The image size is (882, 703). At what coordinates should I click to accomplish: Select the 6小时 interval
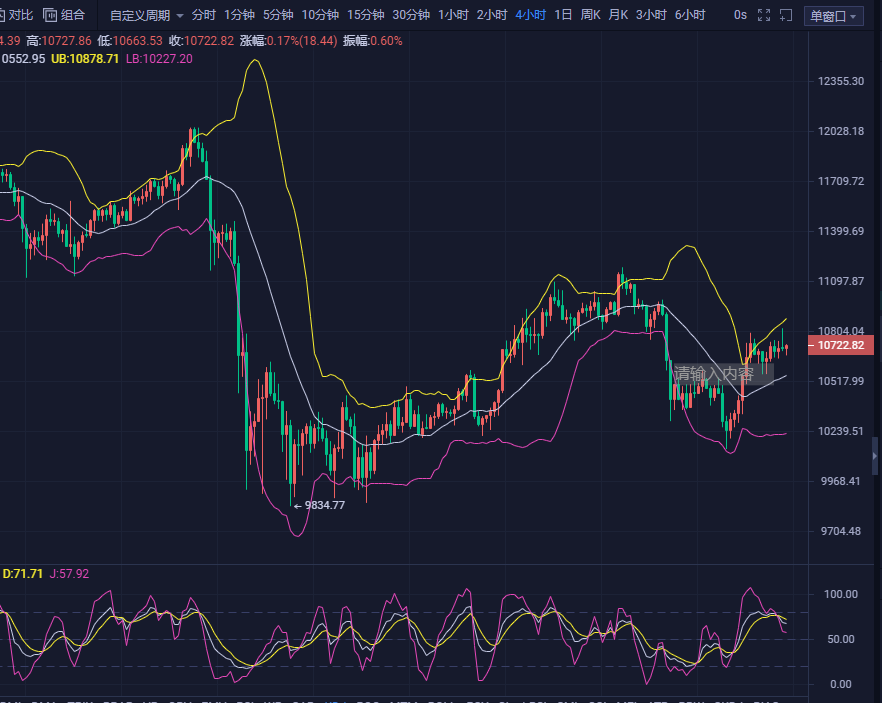[x=690, y=15]
